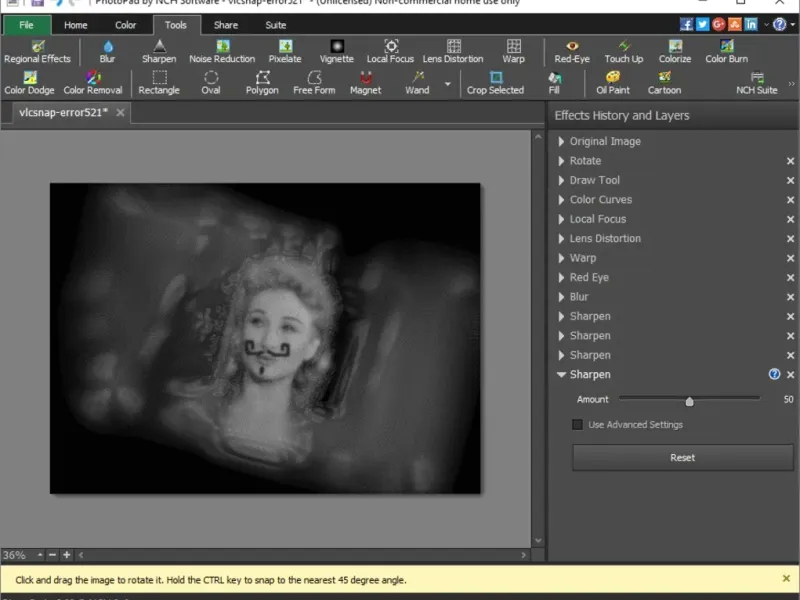Open the Lens Distortion tool
800x600 pixels.
[453, 51]
